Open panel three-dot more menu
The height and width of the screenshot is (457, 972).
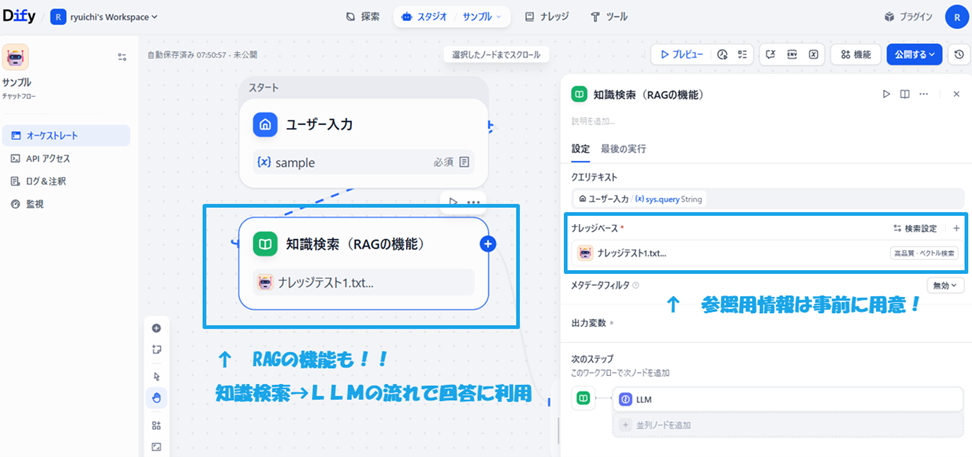[x=924, y=94]
